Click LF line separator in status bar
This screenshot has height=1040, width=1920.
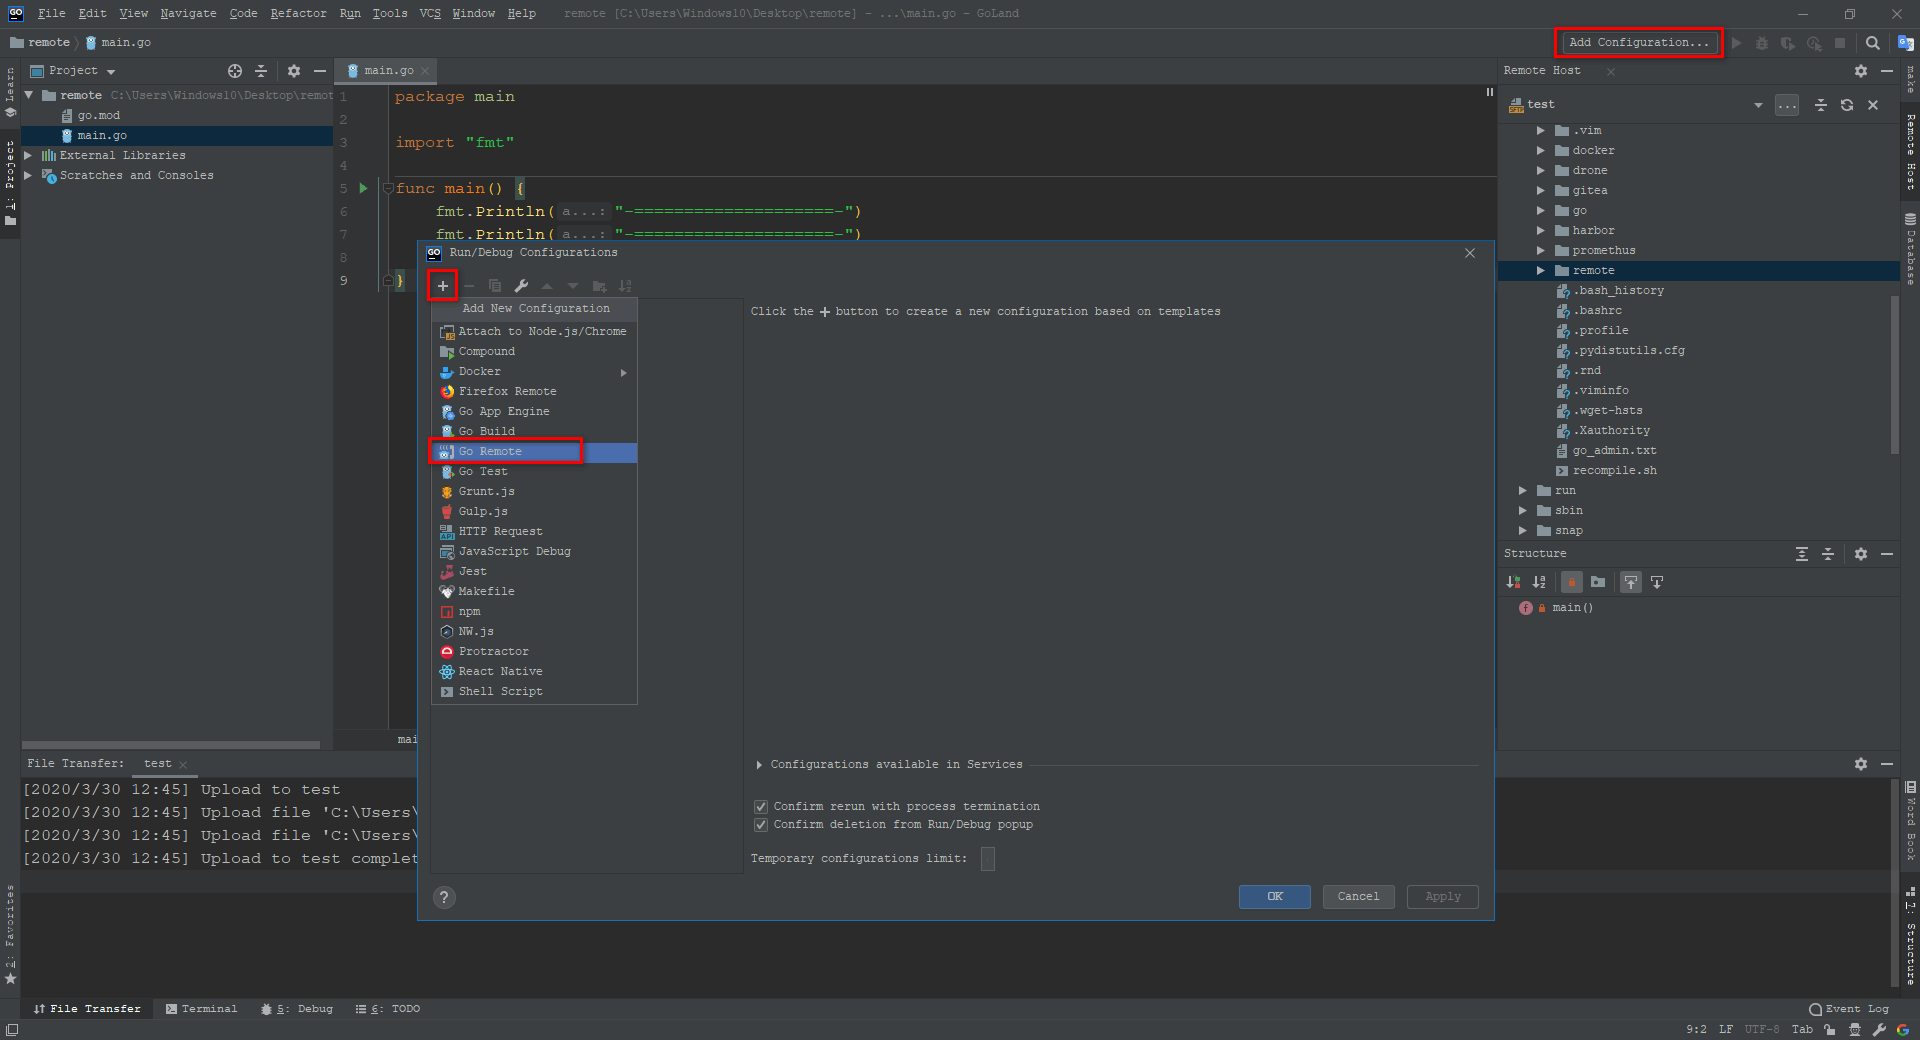click(x=1726, y=1029)
